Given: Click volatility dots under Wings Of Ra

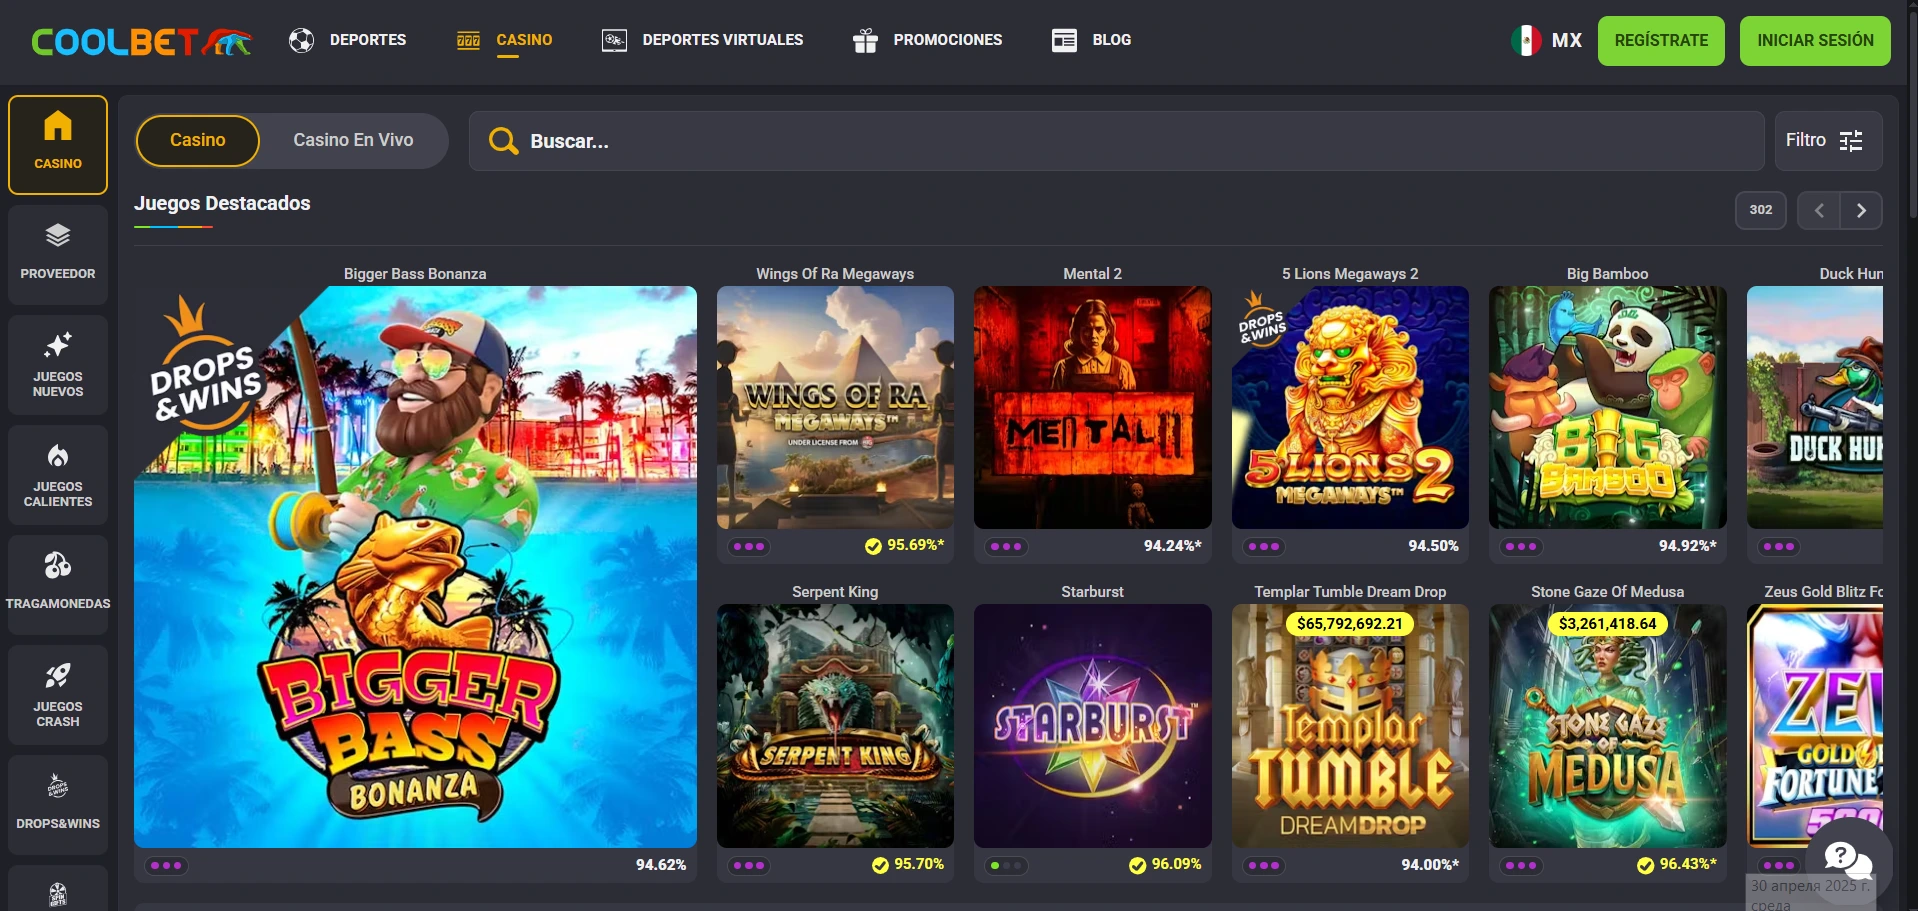Looking at the screenshot, I should [x=749, y=546].
